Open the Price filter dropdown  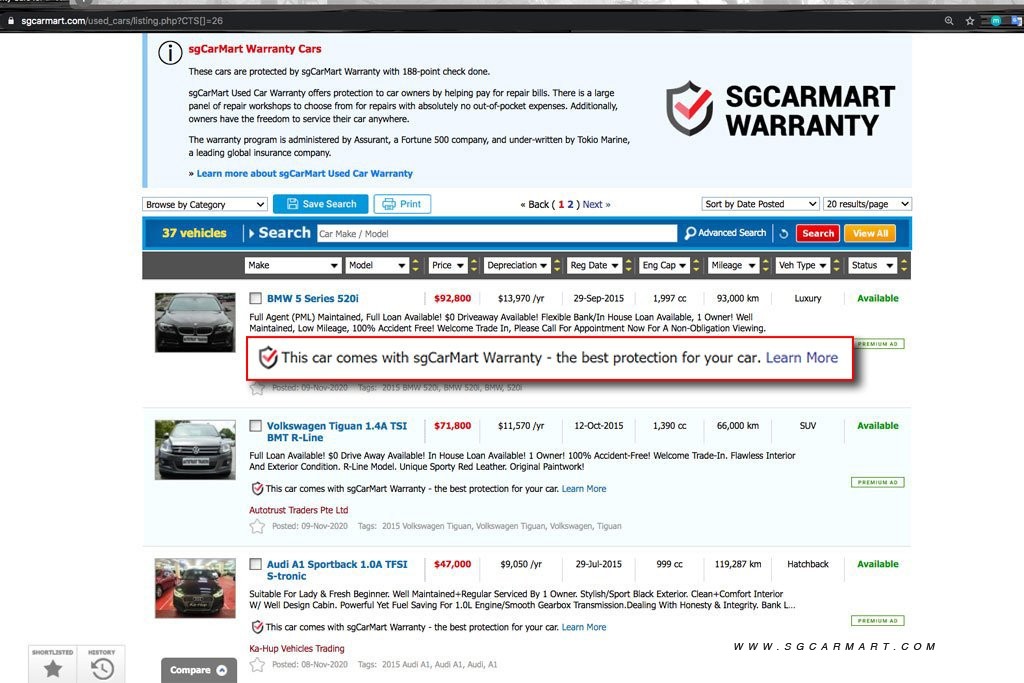448,265
